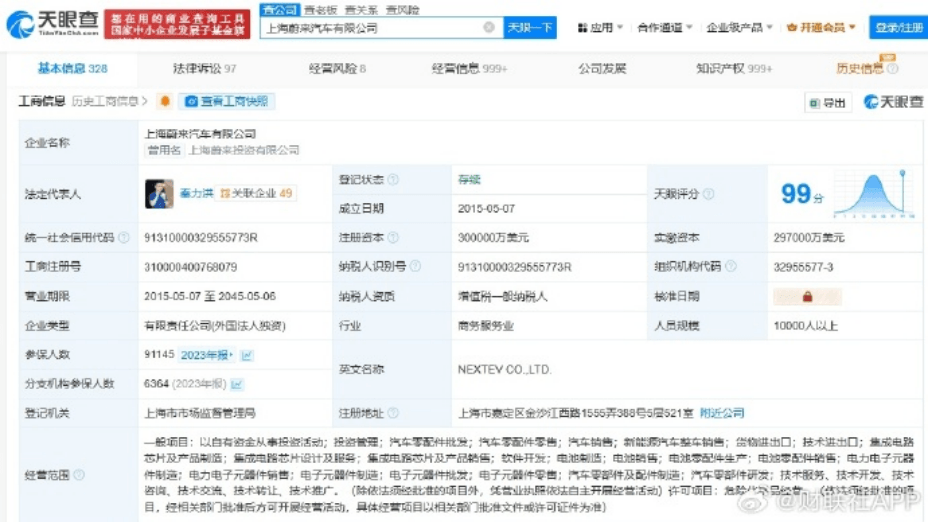The height and width of the screenshot is (522, 929).
Task: Switch to the 基本信息 328 tab
Action: tap(72, 69)
